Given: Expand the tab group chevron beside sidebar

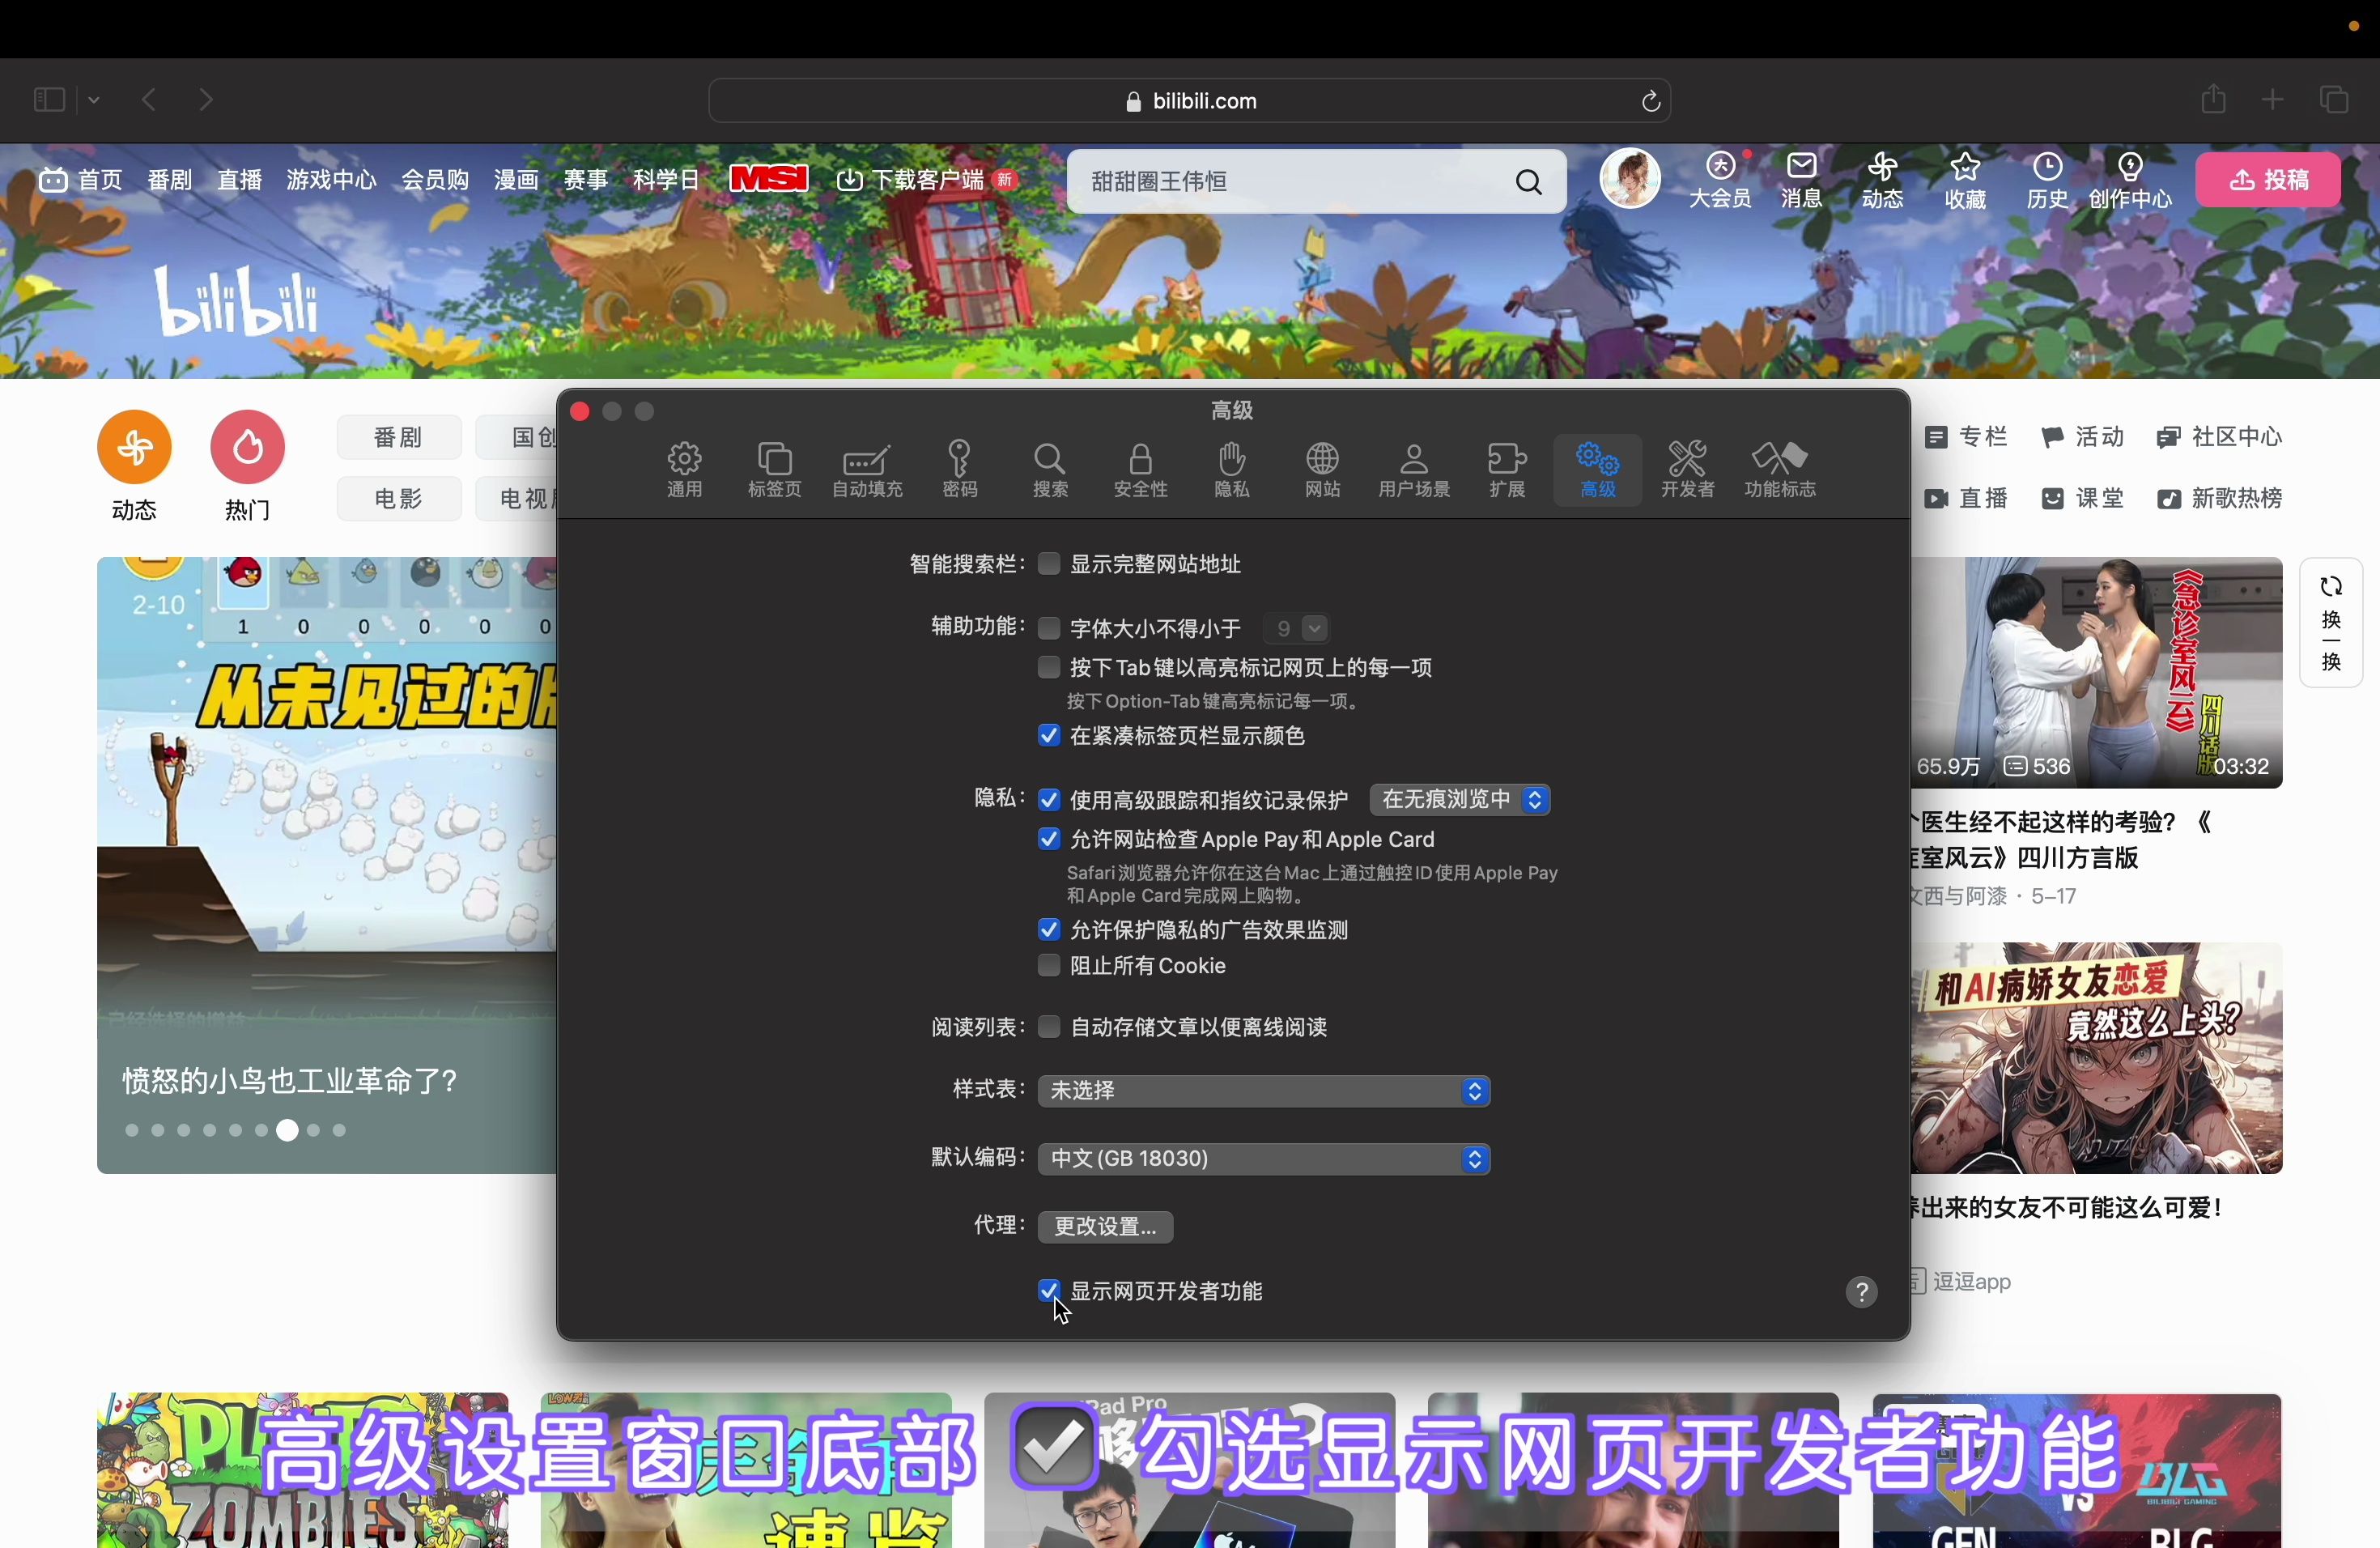Looking at the screenshot, I should [x=94, y=100].
